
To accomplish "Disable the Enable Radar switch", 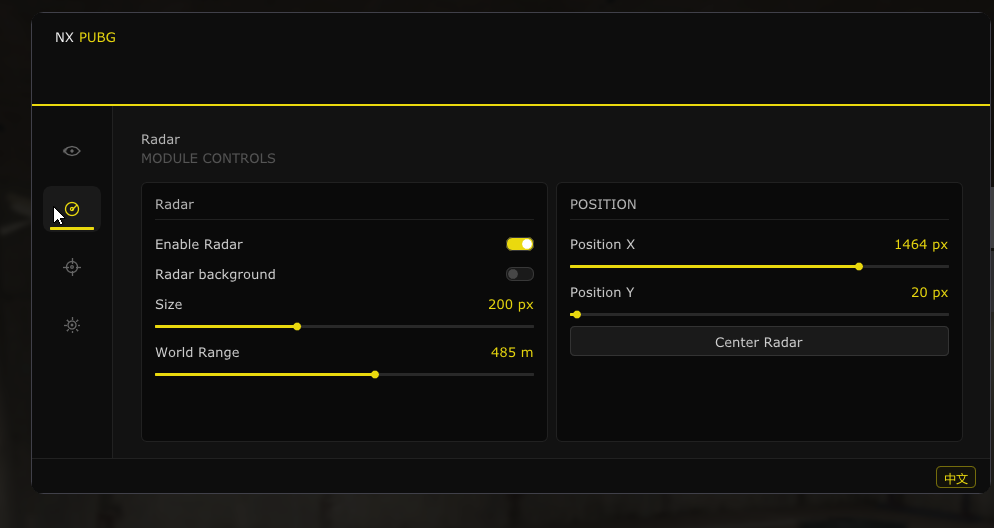I will pos(520,244).
